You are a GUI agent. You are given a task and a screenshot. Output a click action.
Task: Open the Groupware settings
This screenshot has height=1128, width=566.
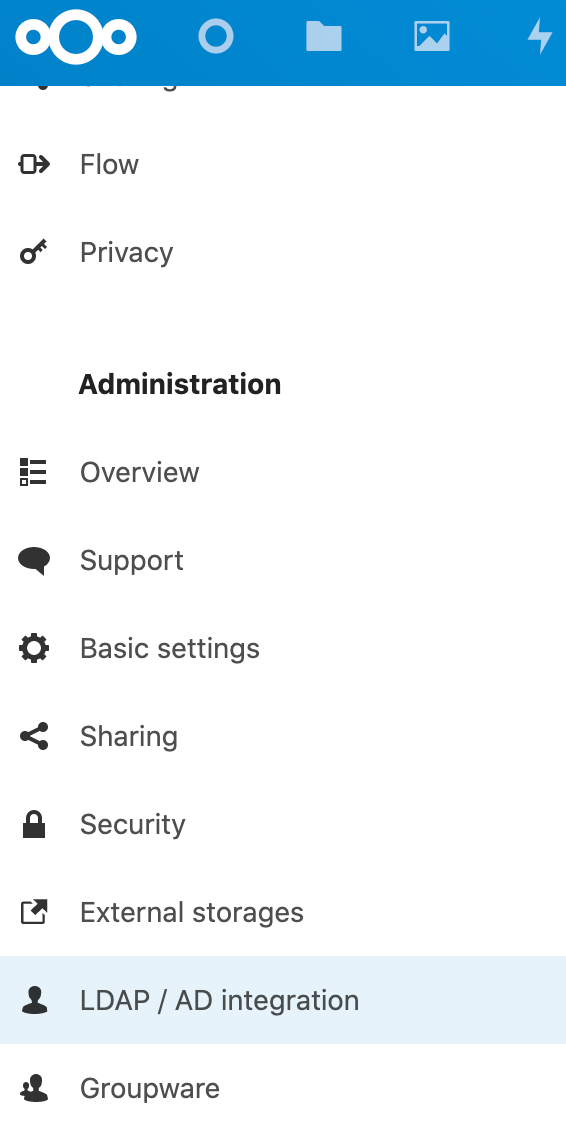(x=283, y=1088)
